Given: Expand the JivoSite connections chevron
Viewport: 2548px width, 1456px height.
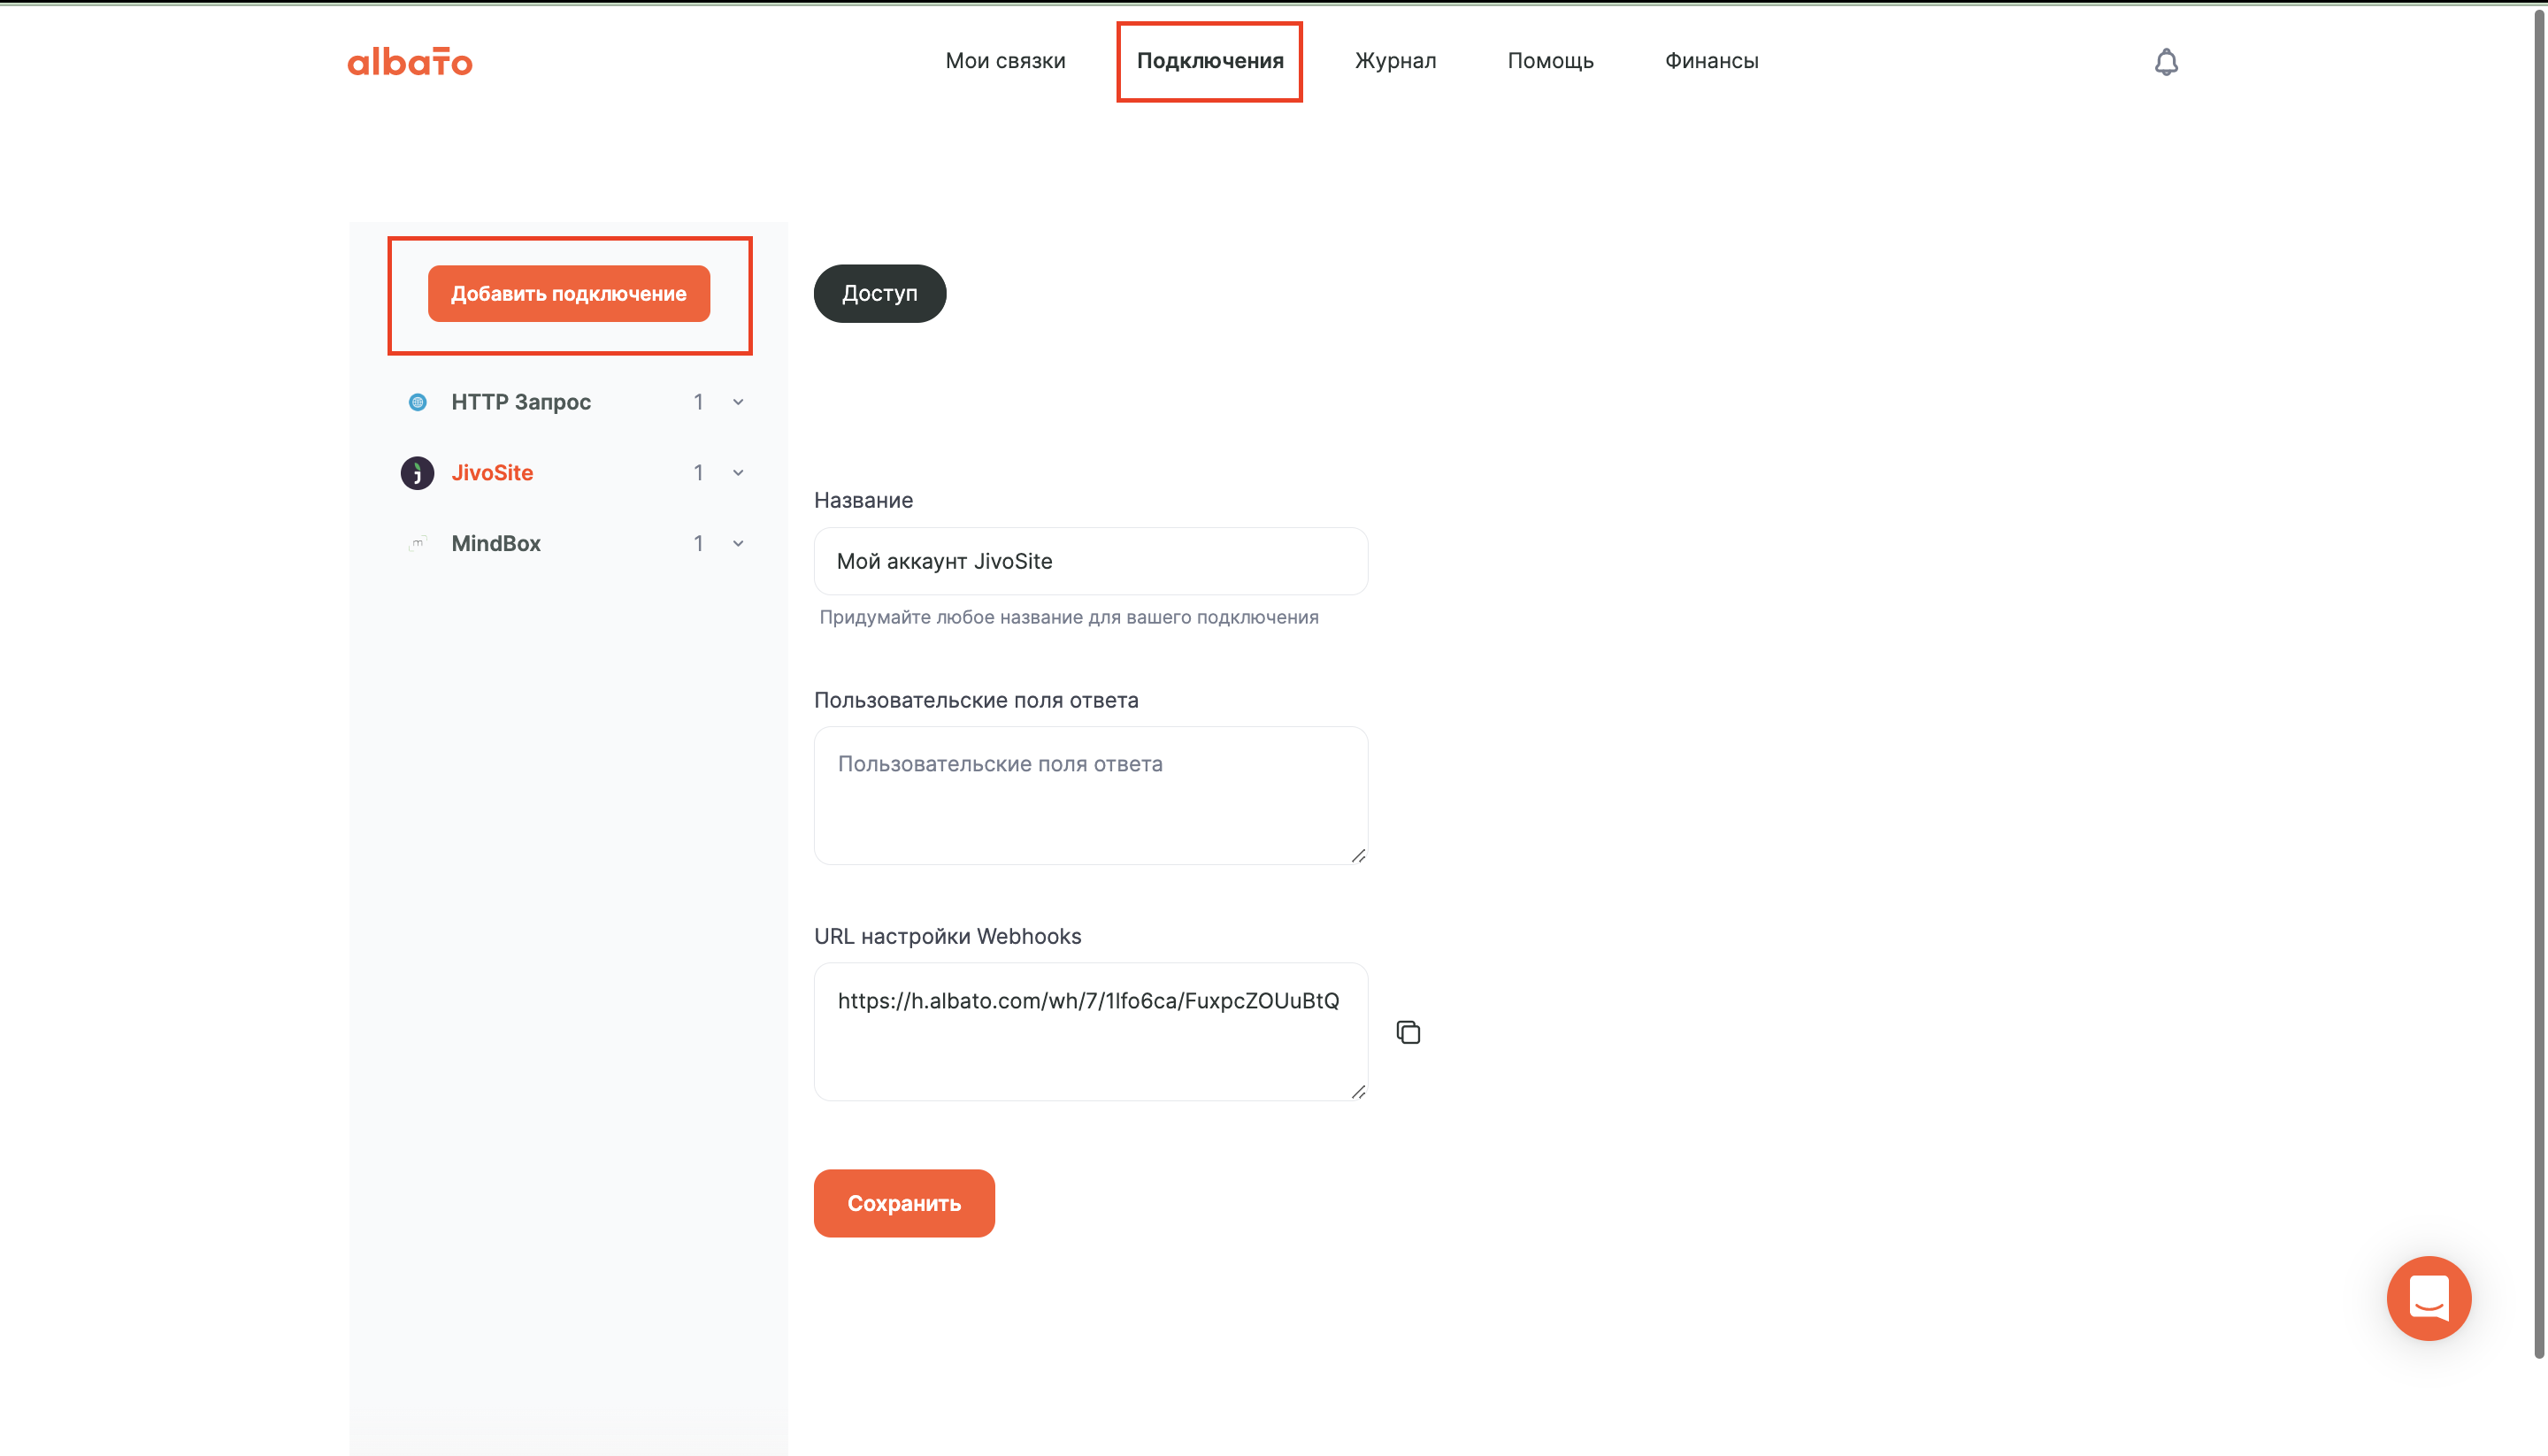Looking at the screenshot, I should 738,473.
